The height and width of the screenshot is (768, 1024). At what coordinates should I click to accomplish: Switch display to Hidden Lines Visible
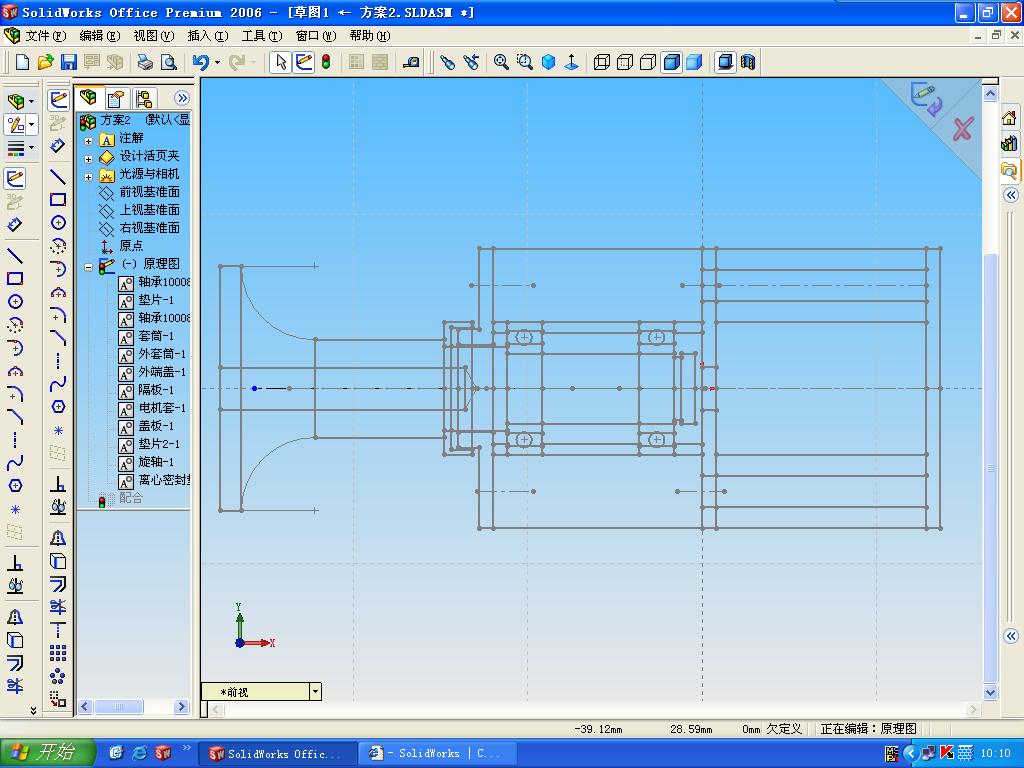click(x=625, y=62)
